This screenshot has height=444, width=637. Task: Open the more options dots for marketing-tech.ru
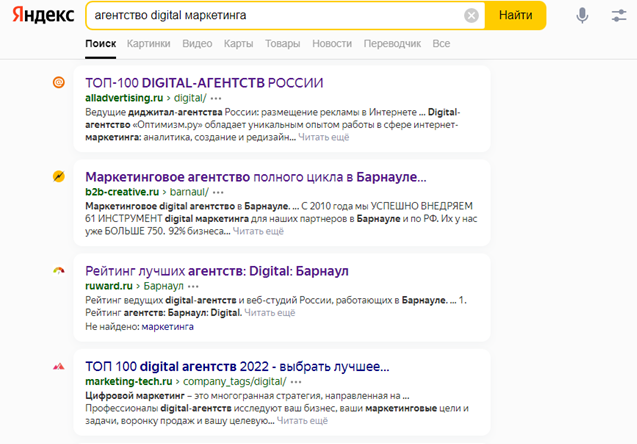(296, 382)
